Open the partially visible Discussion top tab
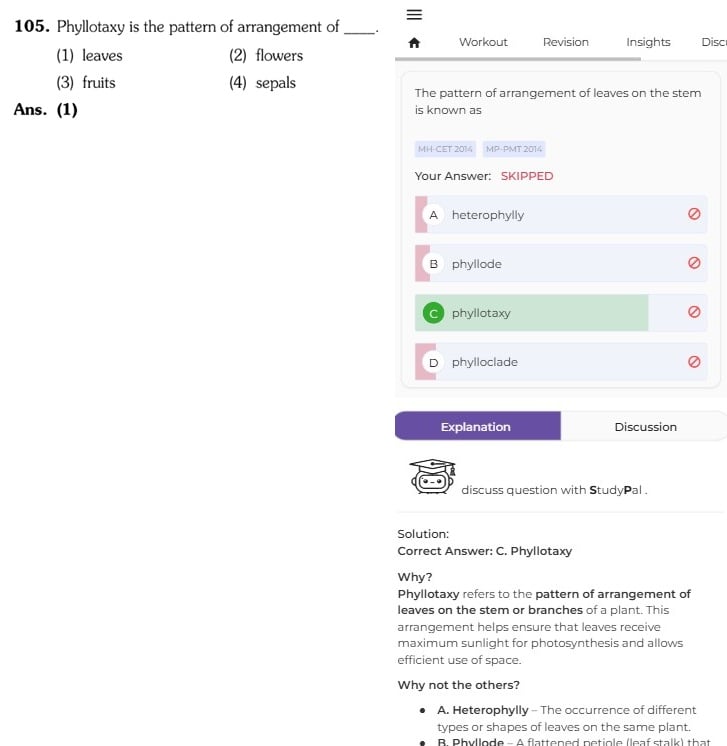Viewport: 727px width, 746px height. pyautogui.click(x=714, y=42)
